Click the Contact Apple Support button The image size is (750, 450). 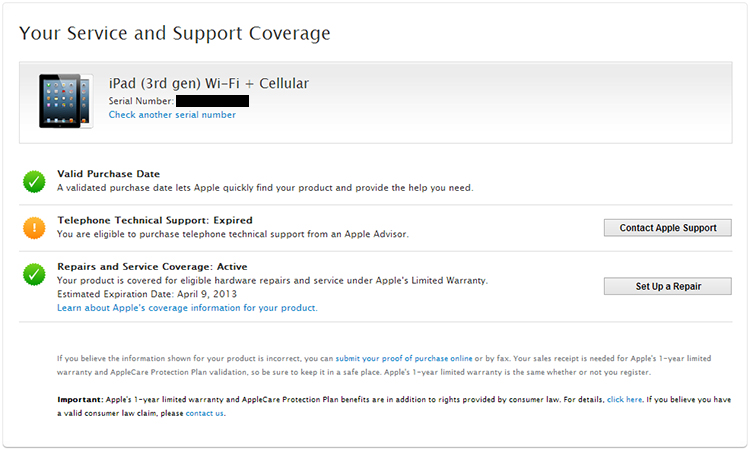pos(668,228)
